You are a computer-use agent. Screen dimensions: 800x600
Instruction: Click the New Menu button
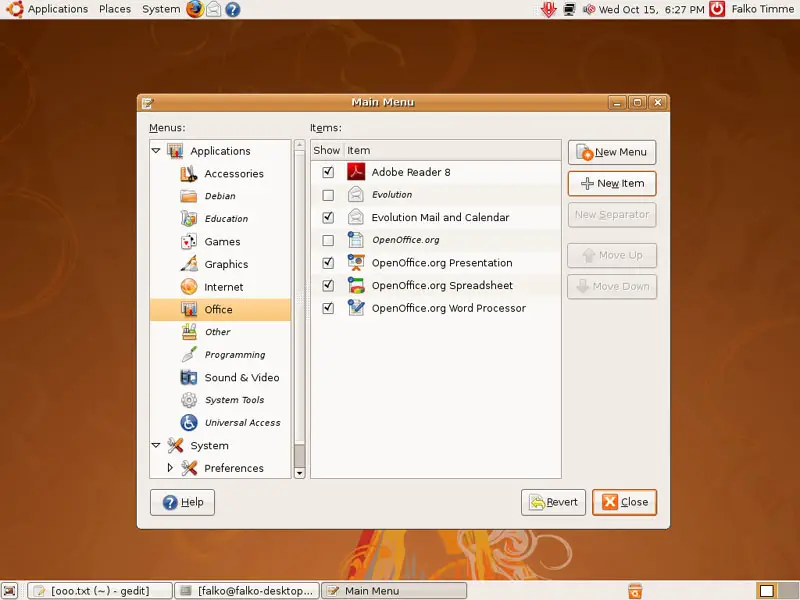612,152
